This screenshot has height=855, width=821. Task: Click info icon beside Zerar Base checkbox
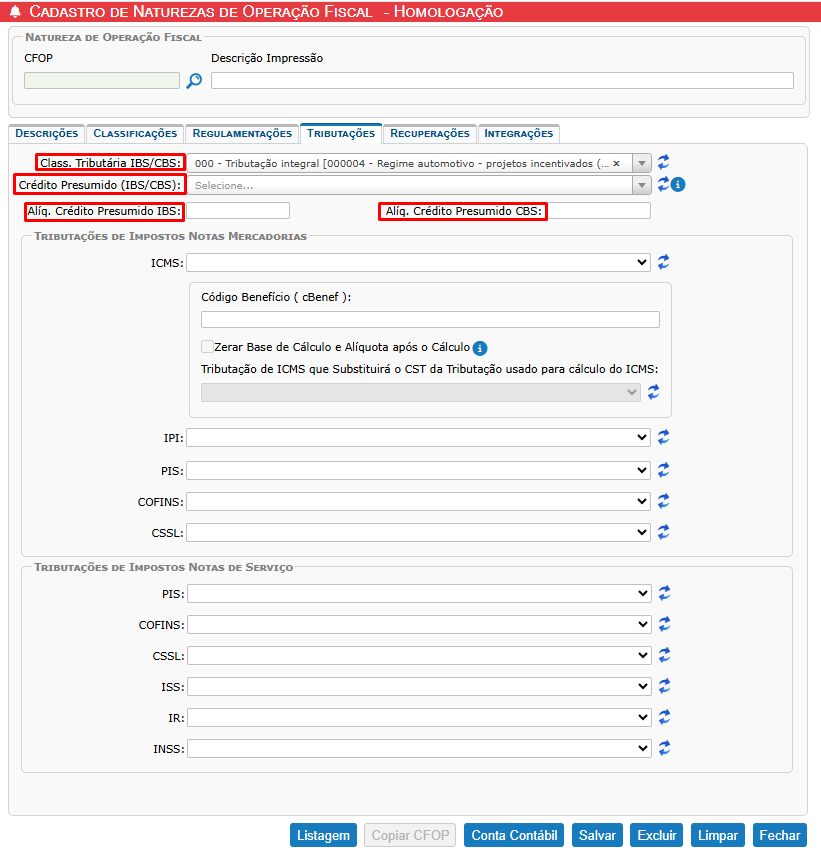tap(480, 348)
